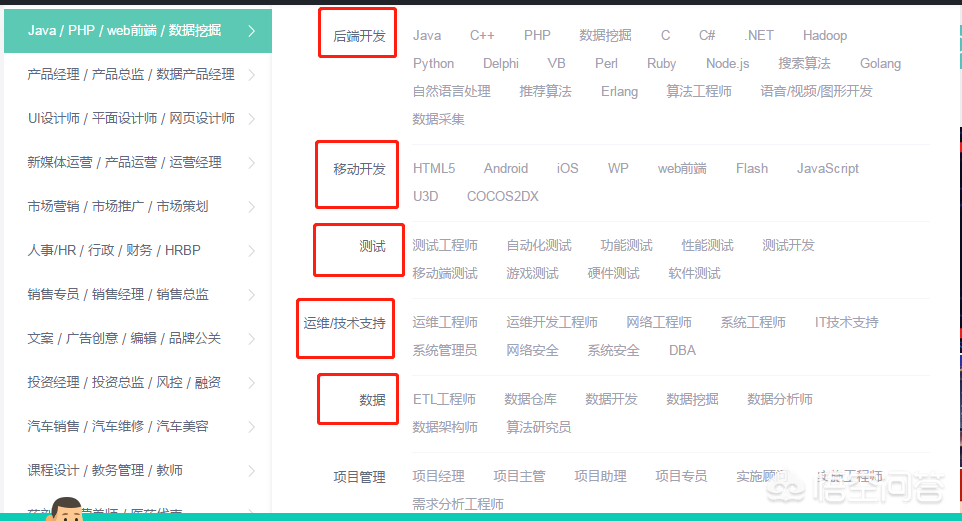
Task: Click the cartoon avatar mascot icon
Action: [x=66, y=509]
